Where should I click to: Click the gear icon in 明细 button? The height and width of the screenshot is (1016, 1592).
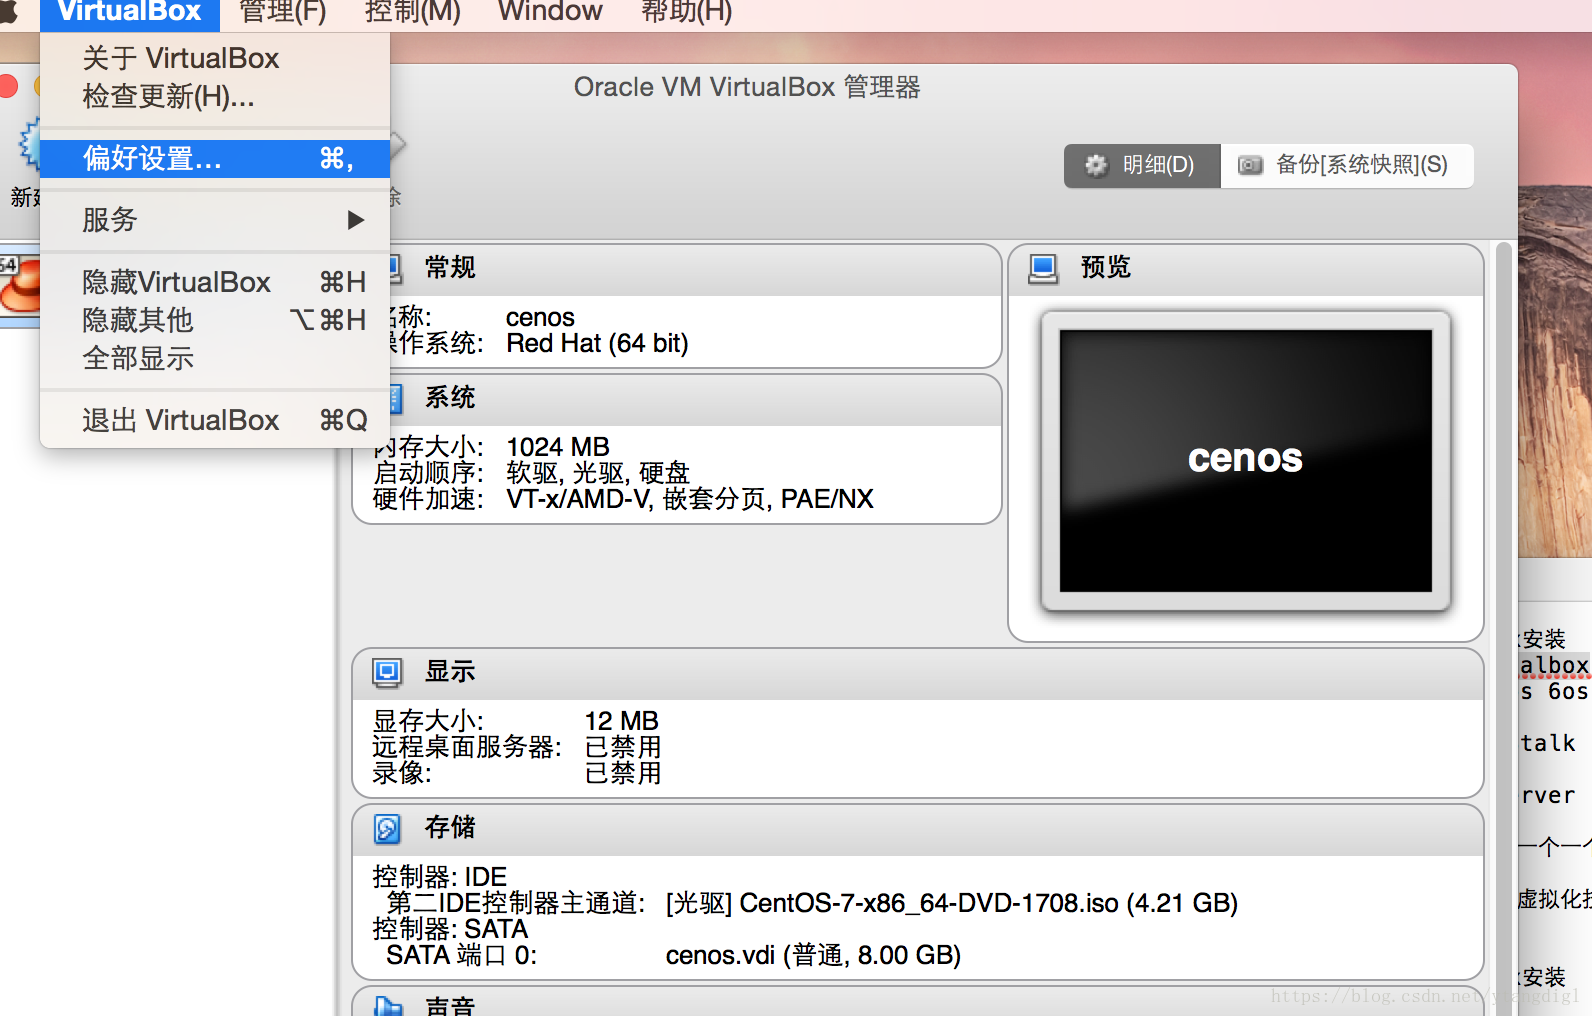[1097, 165]
